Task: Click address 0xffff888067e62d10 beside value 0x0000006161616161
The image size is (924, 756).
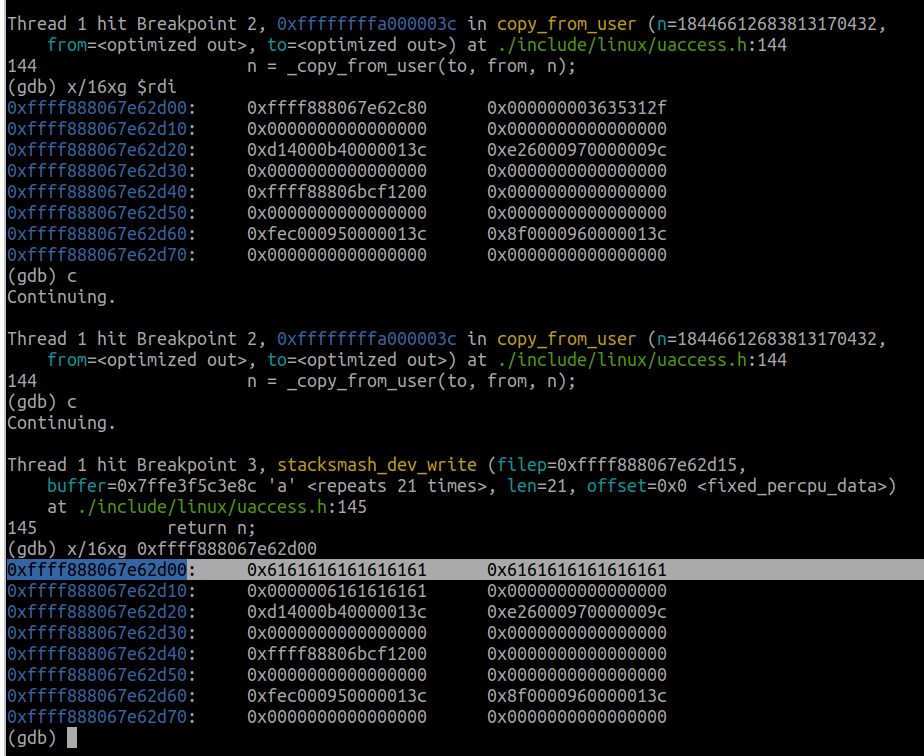Action: [x=97, y=591]
